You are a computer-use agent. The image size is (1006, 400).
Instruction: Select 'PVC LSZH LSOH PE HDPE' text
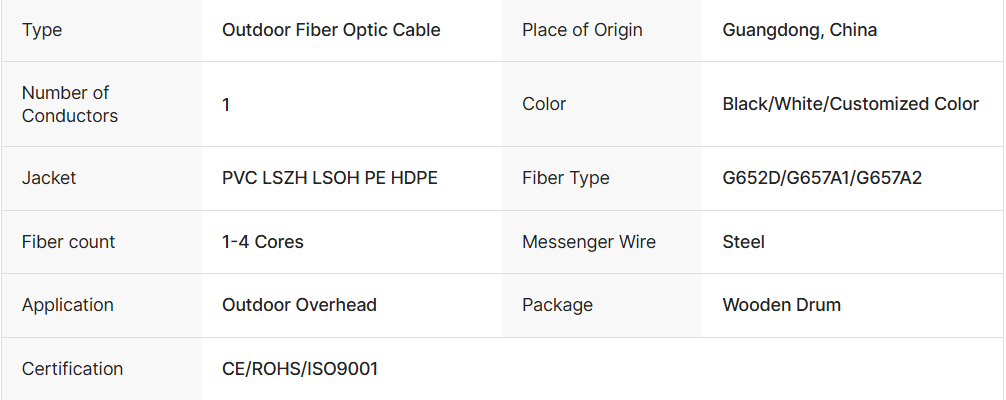[330, 178]
